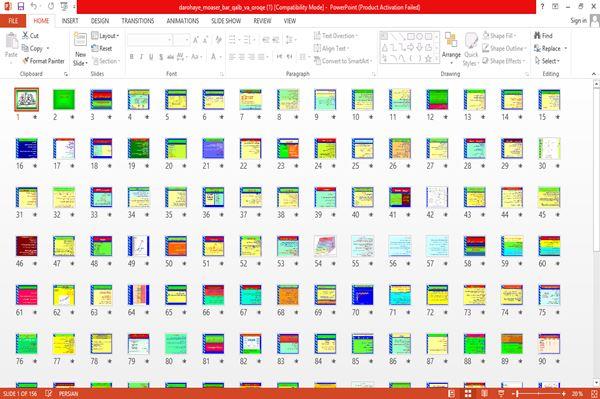
Task: Zoom in using the plus button
Action: tap(564, 394)
